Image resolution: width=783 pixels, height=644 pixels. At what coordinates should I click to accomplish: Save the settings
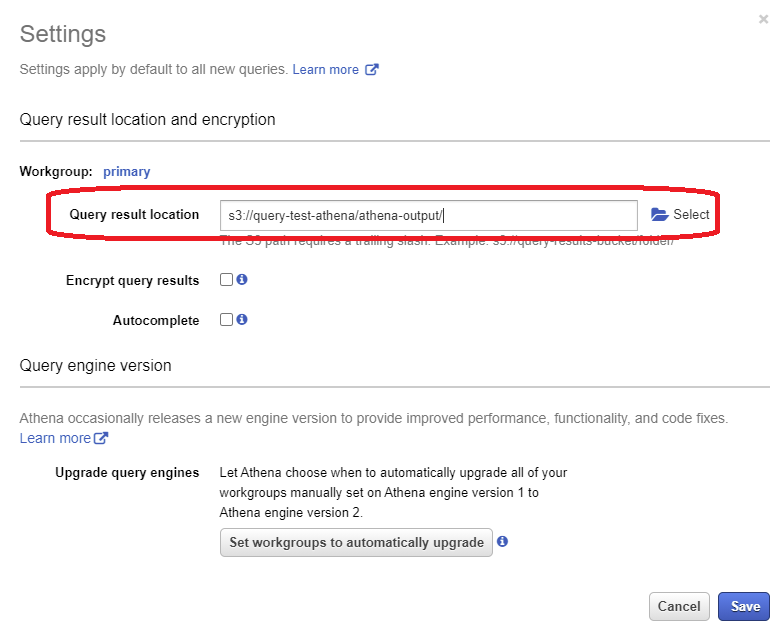(x=745, y=606)
